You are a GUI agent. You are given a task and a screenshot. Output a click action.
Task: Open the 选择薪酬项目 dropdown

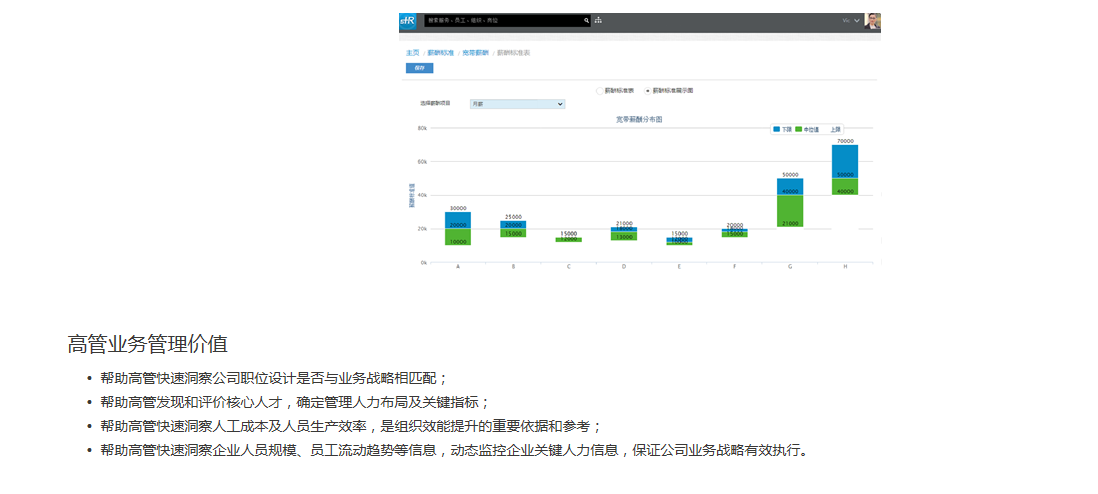(x=517, y=103)
